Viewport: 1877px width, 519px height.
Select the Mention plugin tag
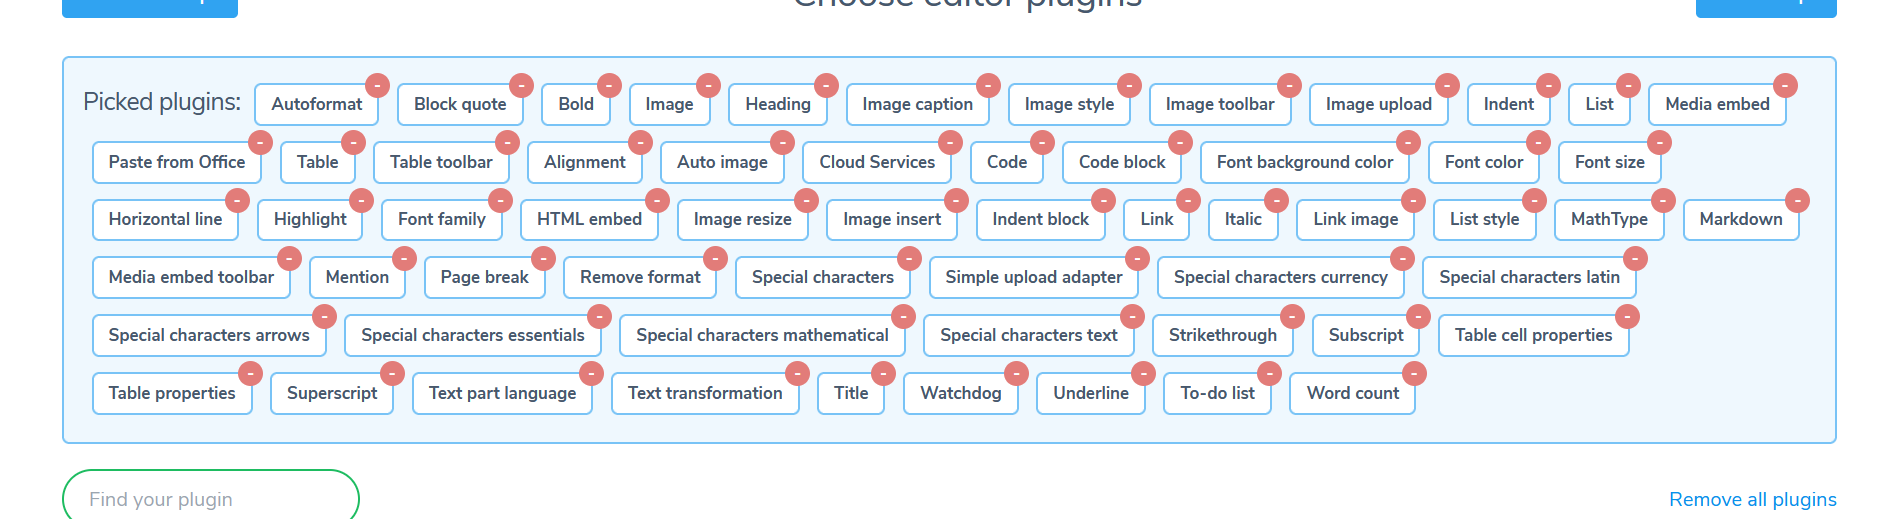pyautogui.click(x=357, y=277)
